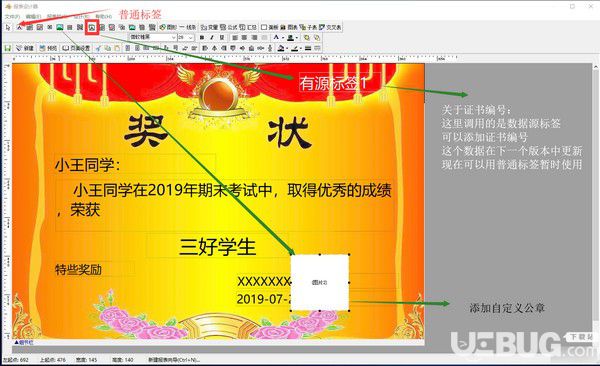Screen dimensions: 600x366
Task: Open the 编辑 Edit menu
Action: 33,16
